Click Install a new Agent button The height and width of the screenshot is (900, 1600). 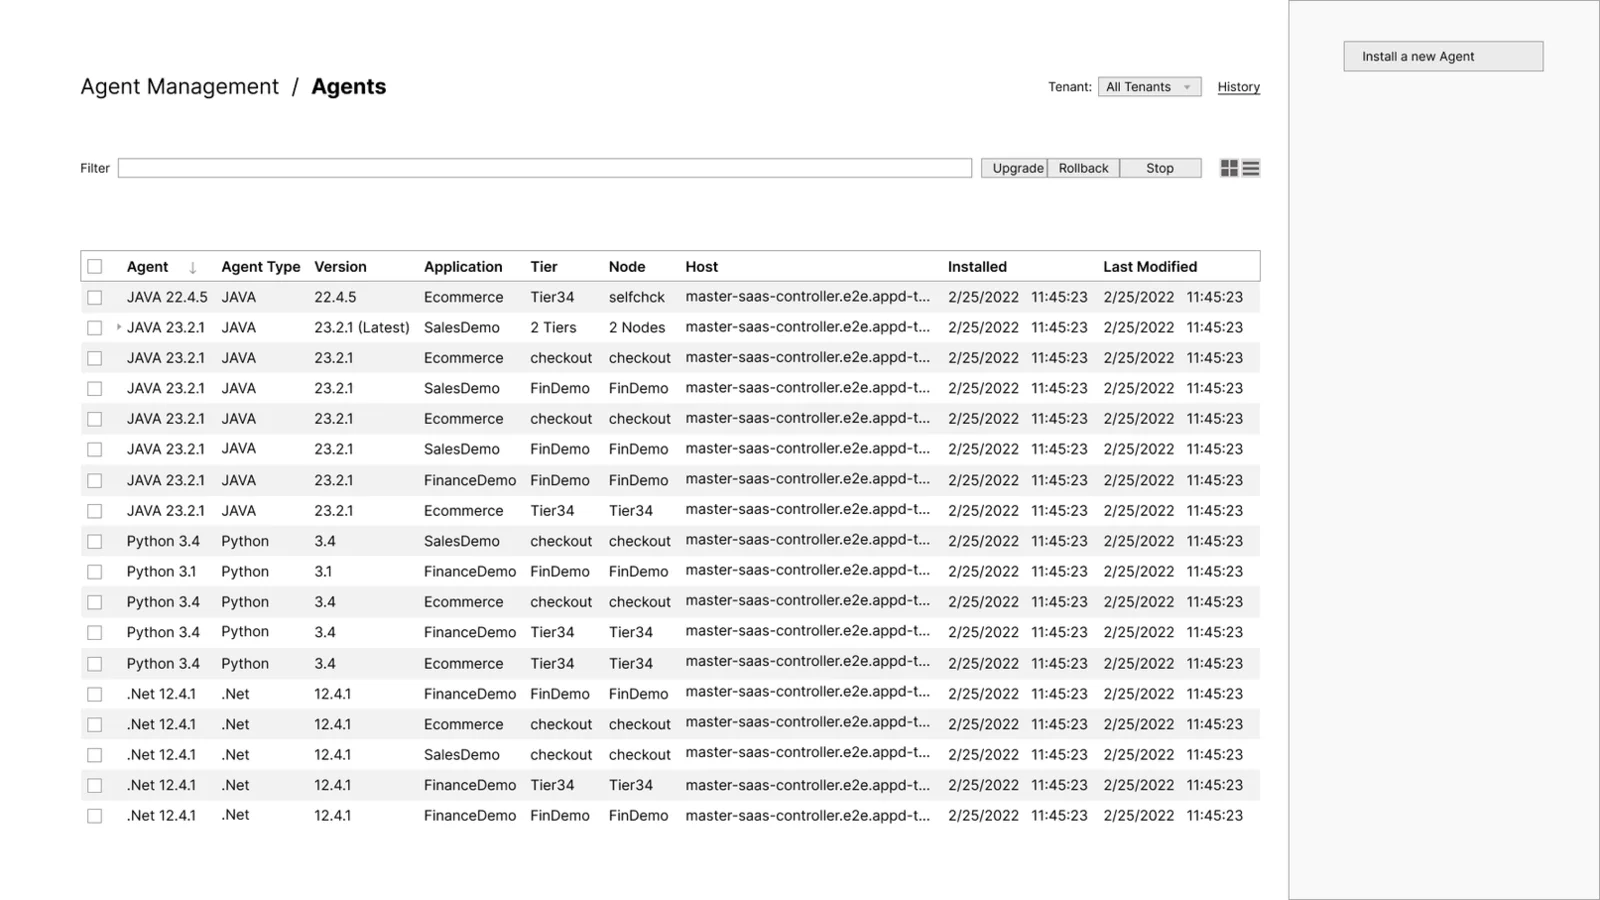coord(1443,56)
